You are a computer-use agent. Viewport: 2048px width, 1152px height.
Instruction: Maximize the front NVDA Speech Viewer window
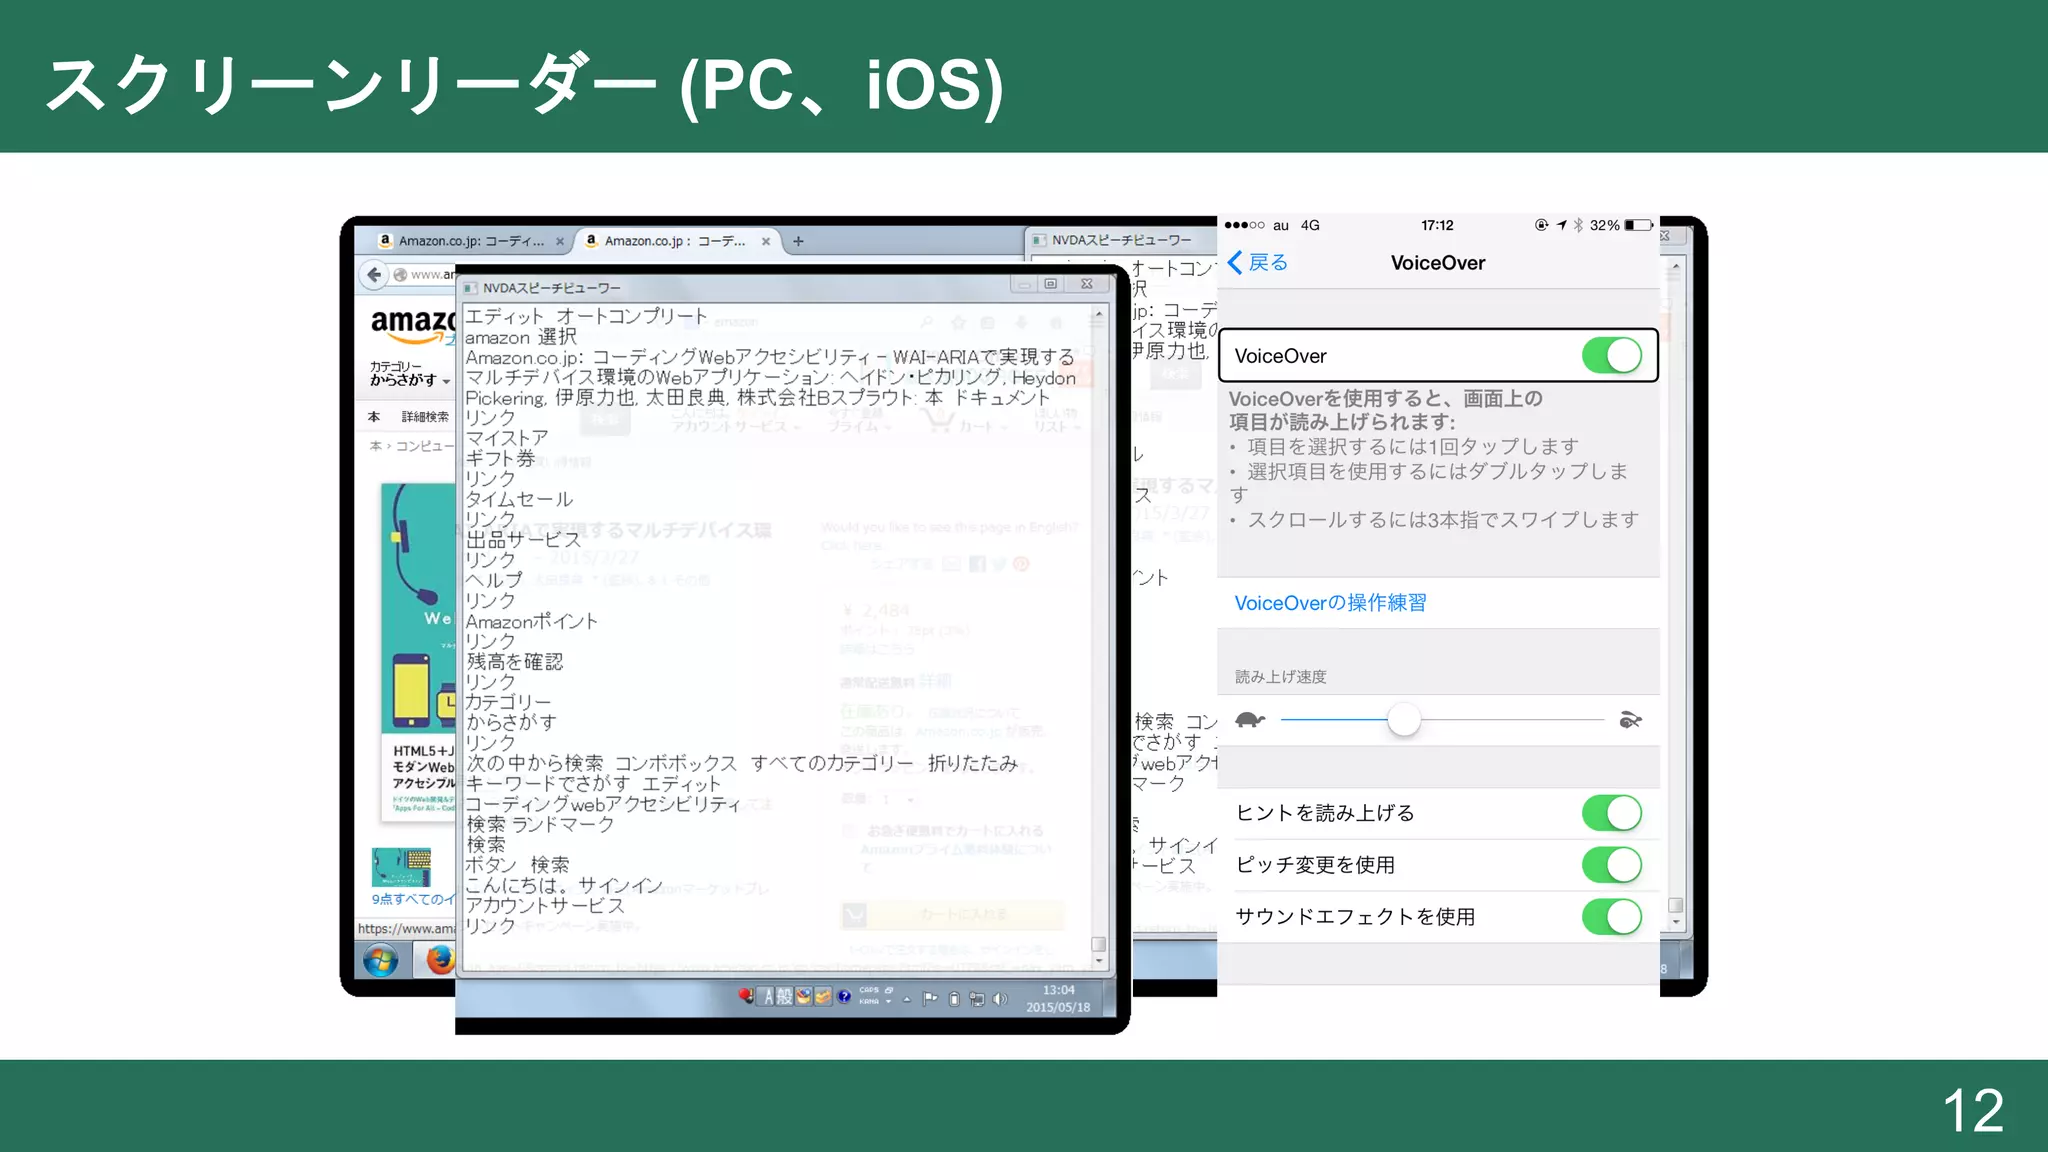pyautogui.click(x=1051, y=285)
